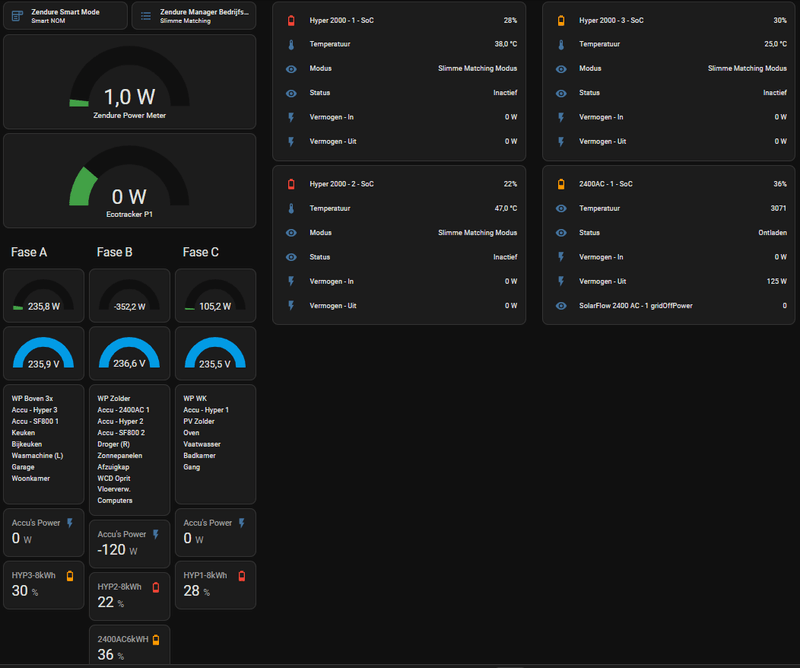Click Vermogen - In bolt icon for Hyper 2000 - 1

pyautogui.click(x=291, y=117)
